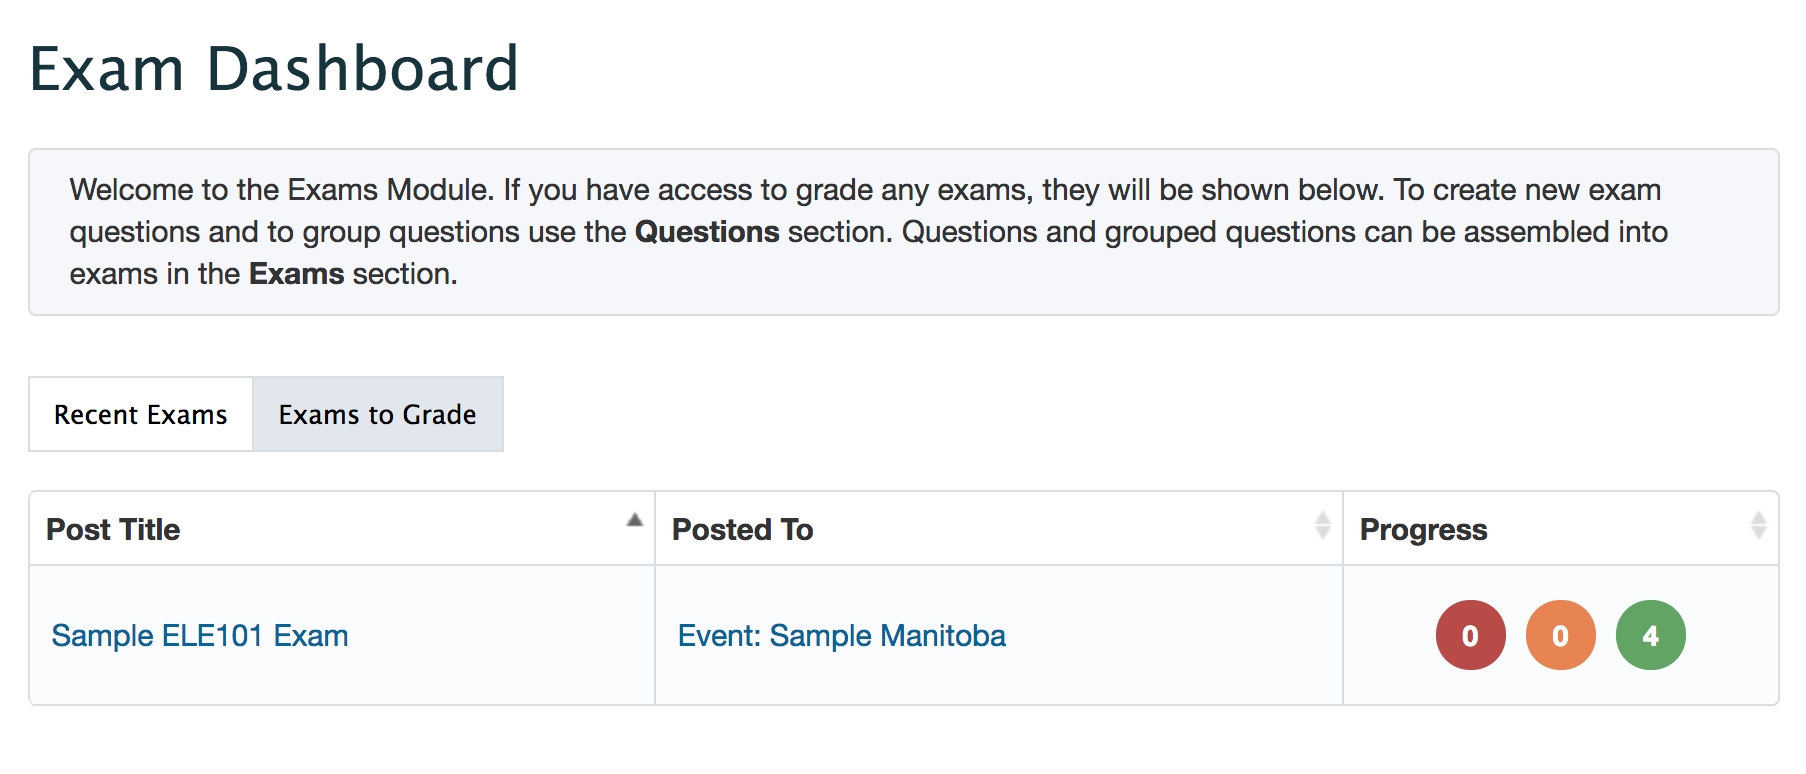Click the Progress column header label

[1423, 529]
